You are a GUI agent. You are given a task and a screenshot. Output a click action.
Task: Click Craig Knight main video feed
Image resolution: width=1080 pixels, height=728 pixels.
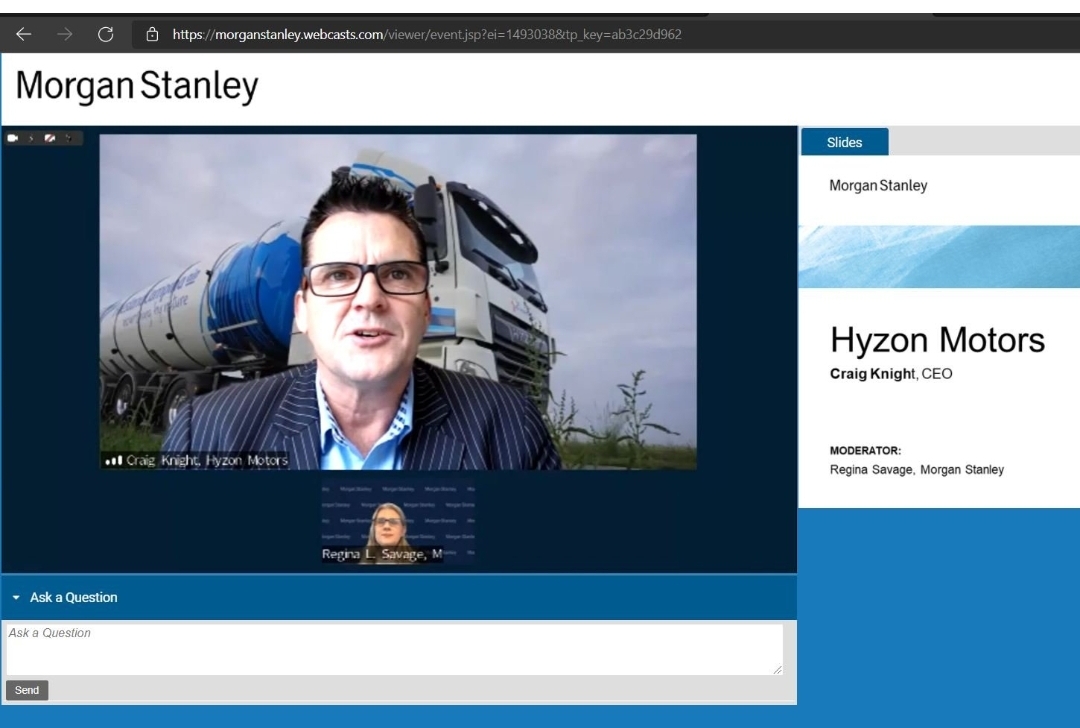(x=398, y=302)
